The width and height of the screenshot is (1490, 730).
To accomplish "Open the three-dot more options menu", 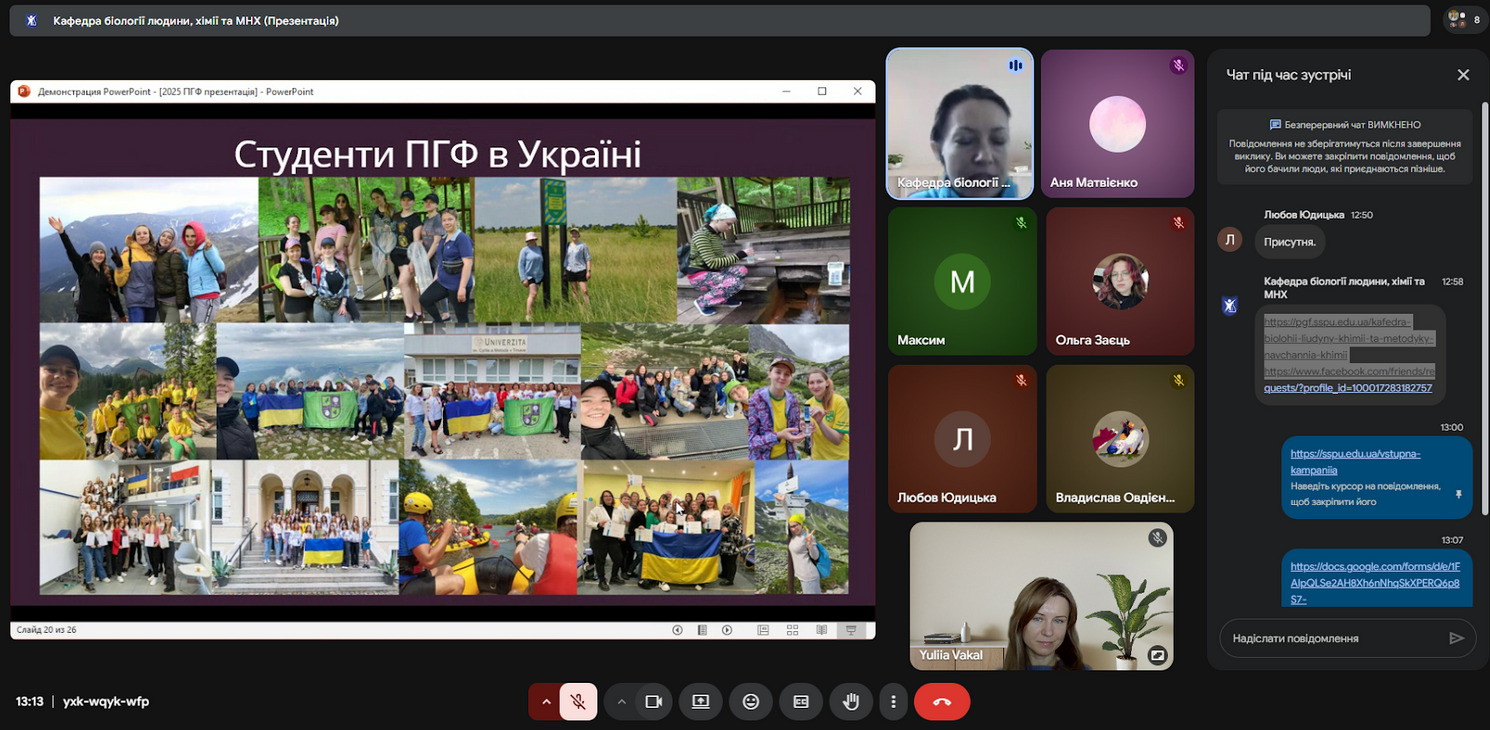I will coord(893,702).
